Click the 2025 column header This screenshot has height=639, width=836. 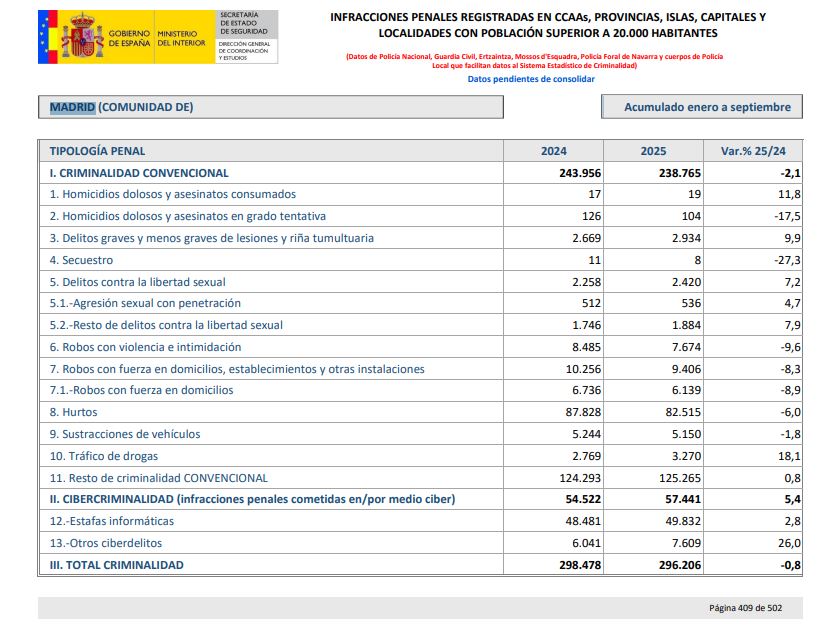(x=653, y=151)
